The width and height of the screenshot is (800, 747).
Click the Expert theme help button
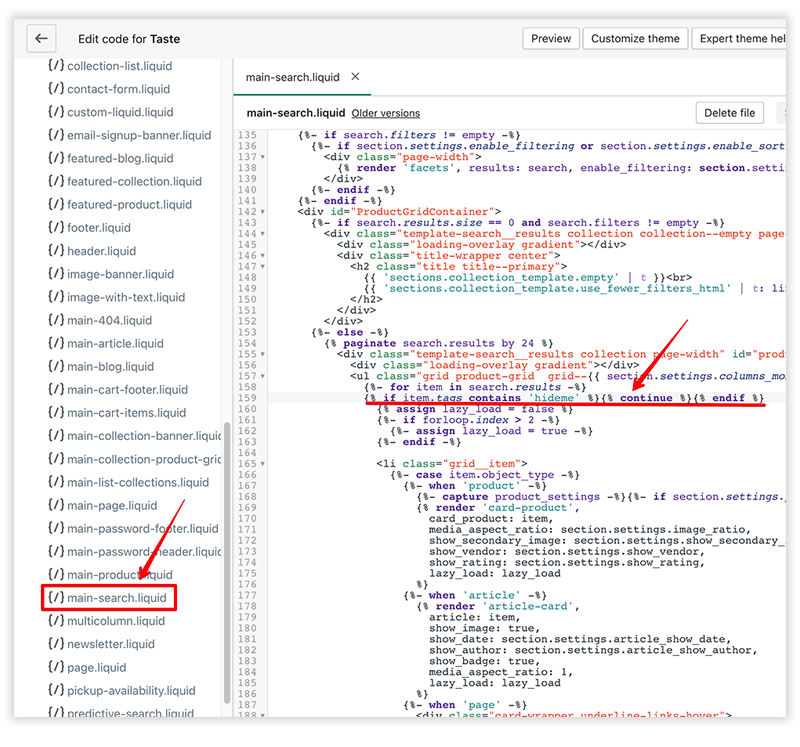pos(741,39)
